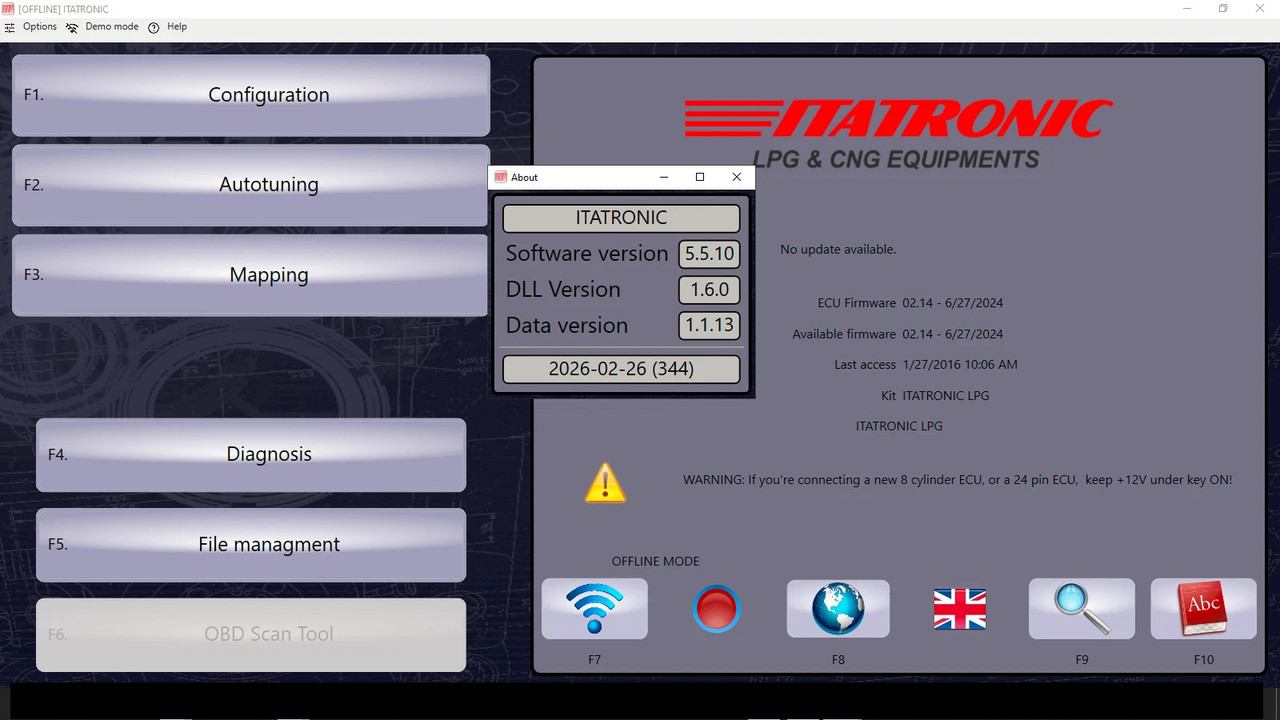Click the 2026-02-26 (344) build label
The width and height of the screenshot is (1280, 720).
click(621, 369)
